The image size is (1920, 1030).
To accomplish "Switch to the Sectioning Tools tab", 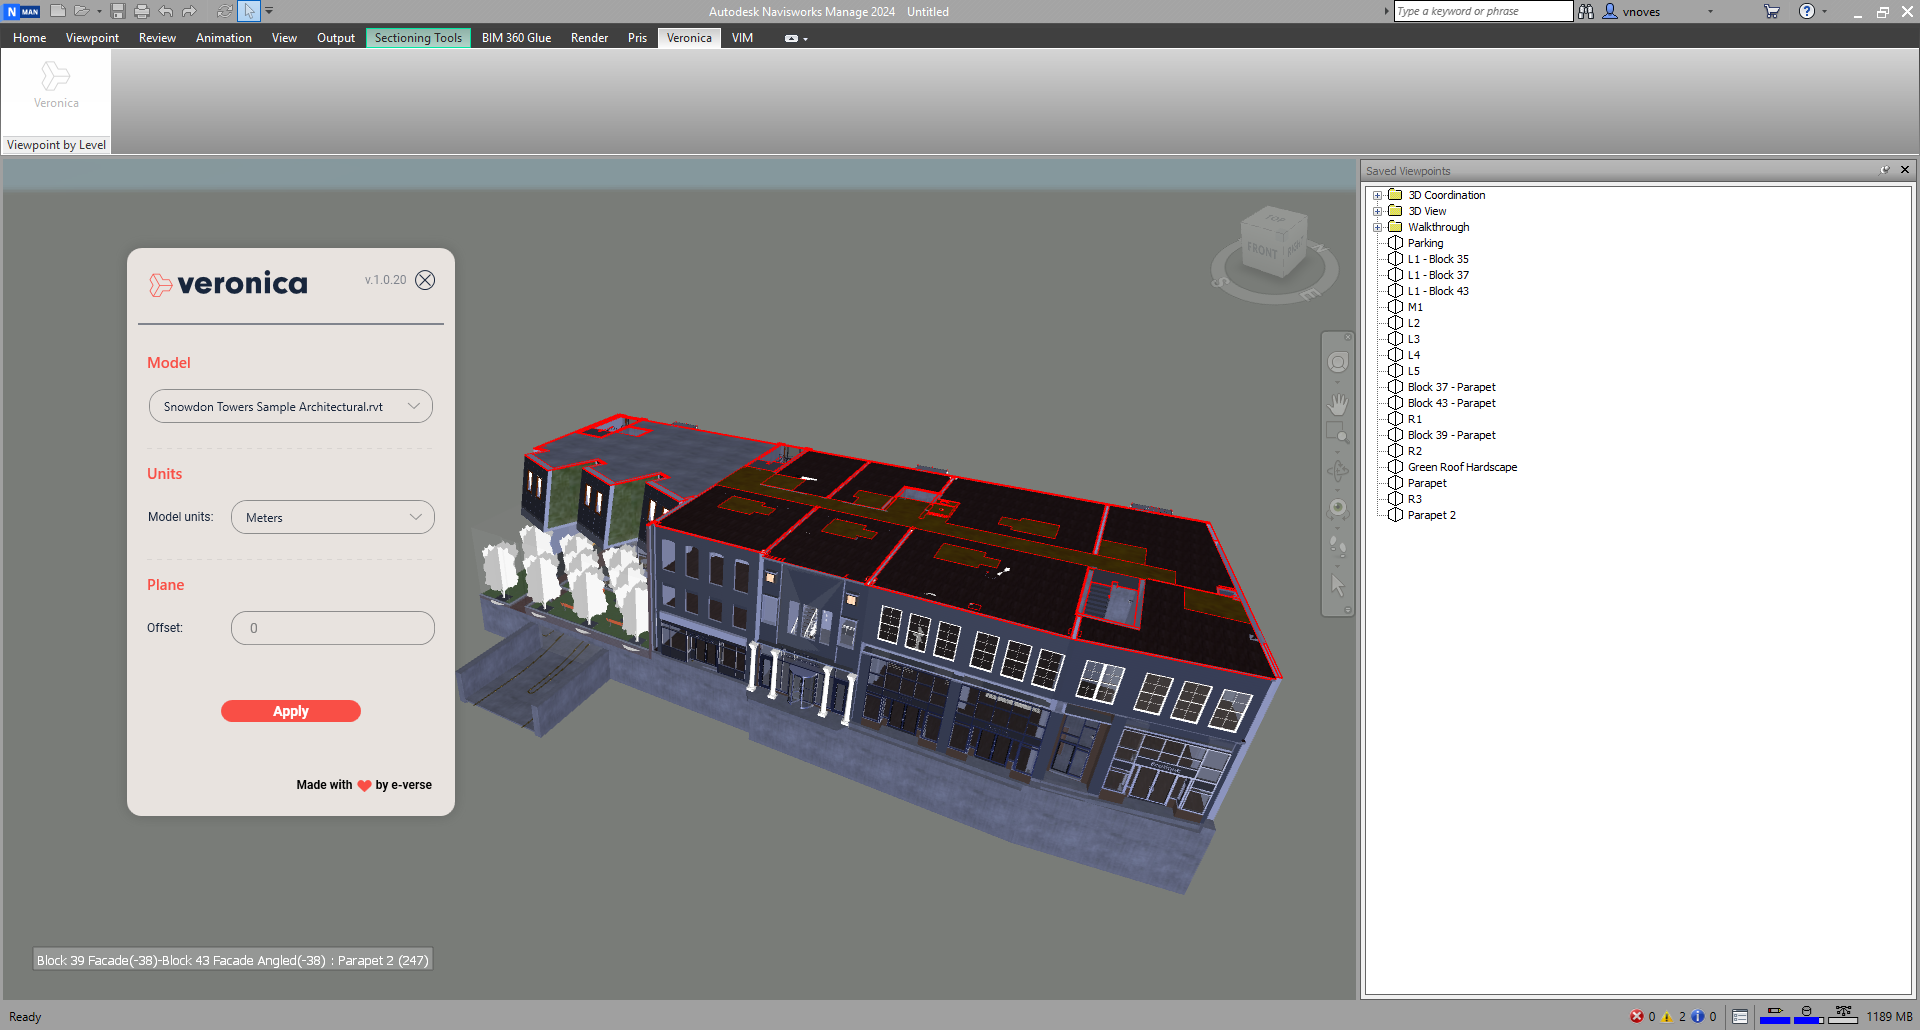I will click(418, 38).
